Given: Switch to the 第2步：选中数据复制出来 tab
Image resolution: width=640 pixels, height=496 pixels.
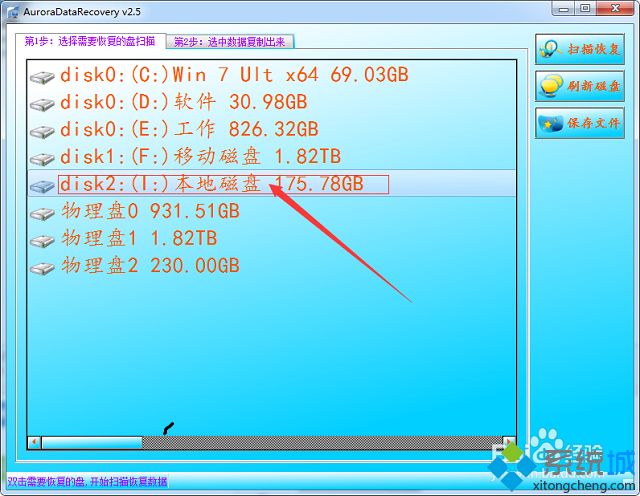Looking at the screenshot, I should coord(230,42).
